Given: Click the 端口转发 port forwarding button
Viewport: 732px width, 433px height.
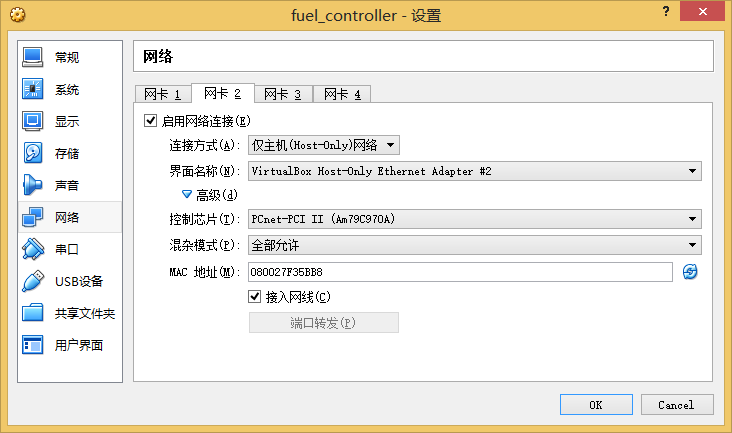Looking at the screenshot, I should tap(324, 322).
